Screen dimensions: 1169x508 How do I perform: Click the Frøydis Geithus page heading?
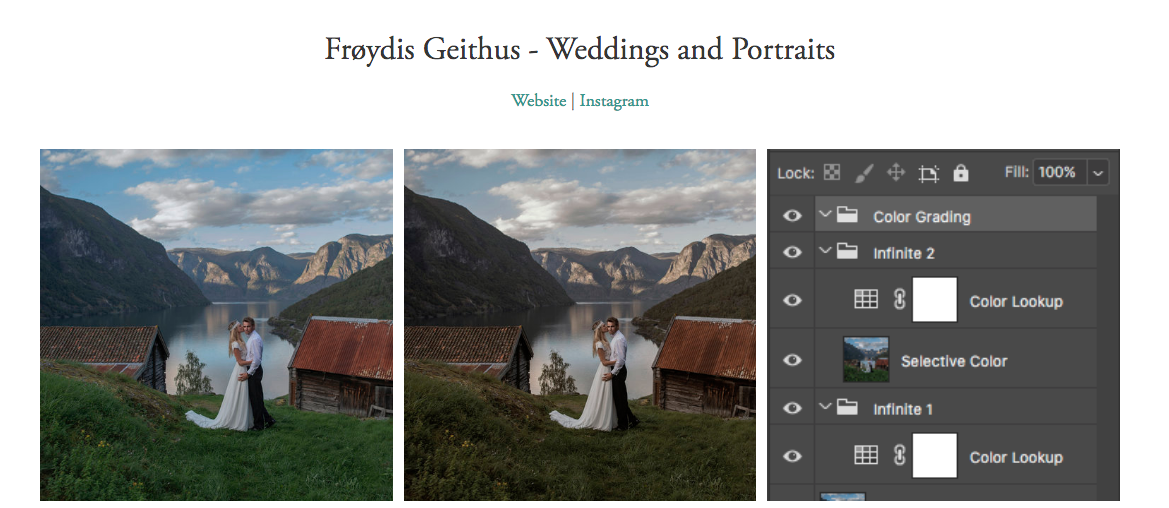point(579,50)
